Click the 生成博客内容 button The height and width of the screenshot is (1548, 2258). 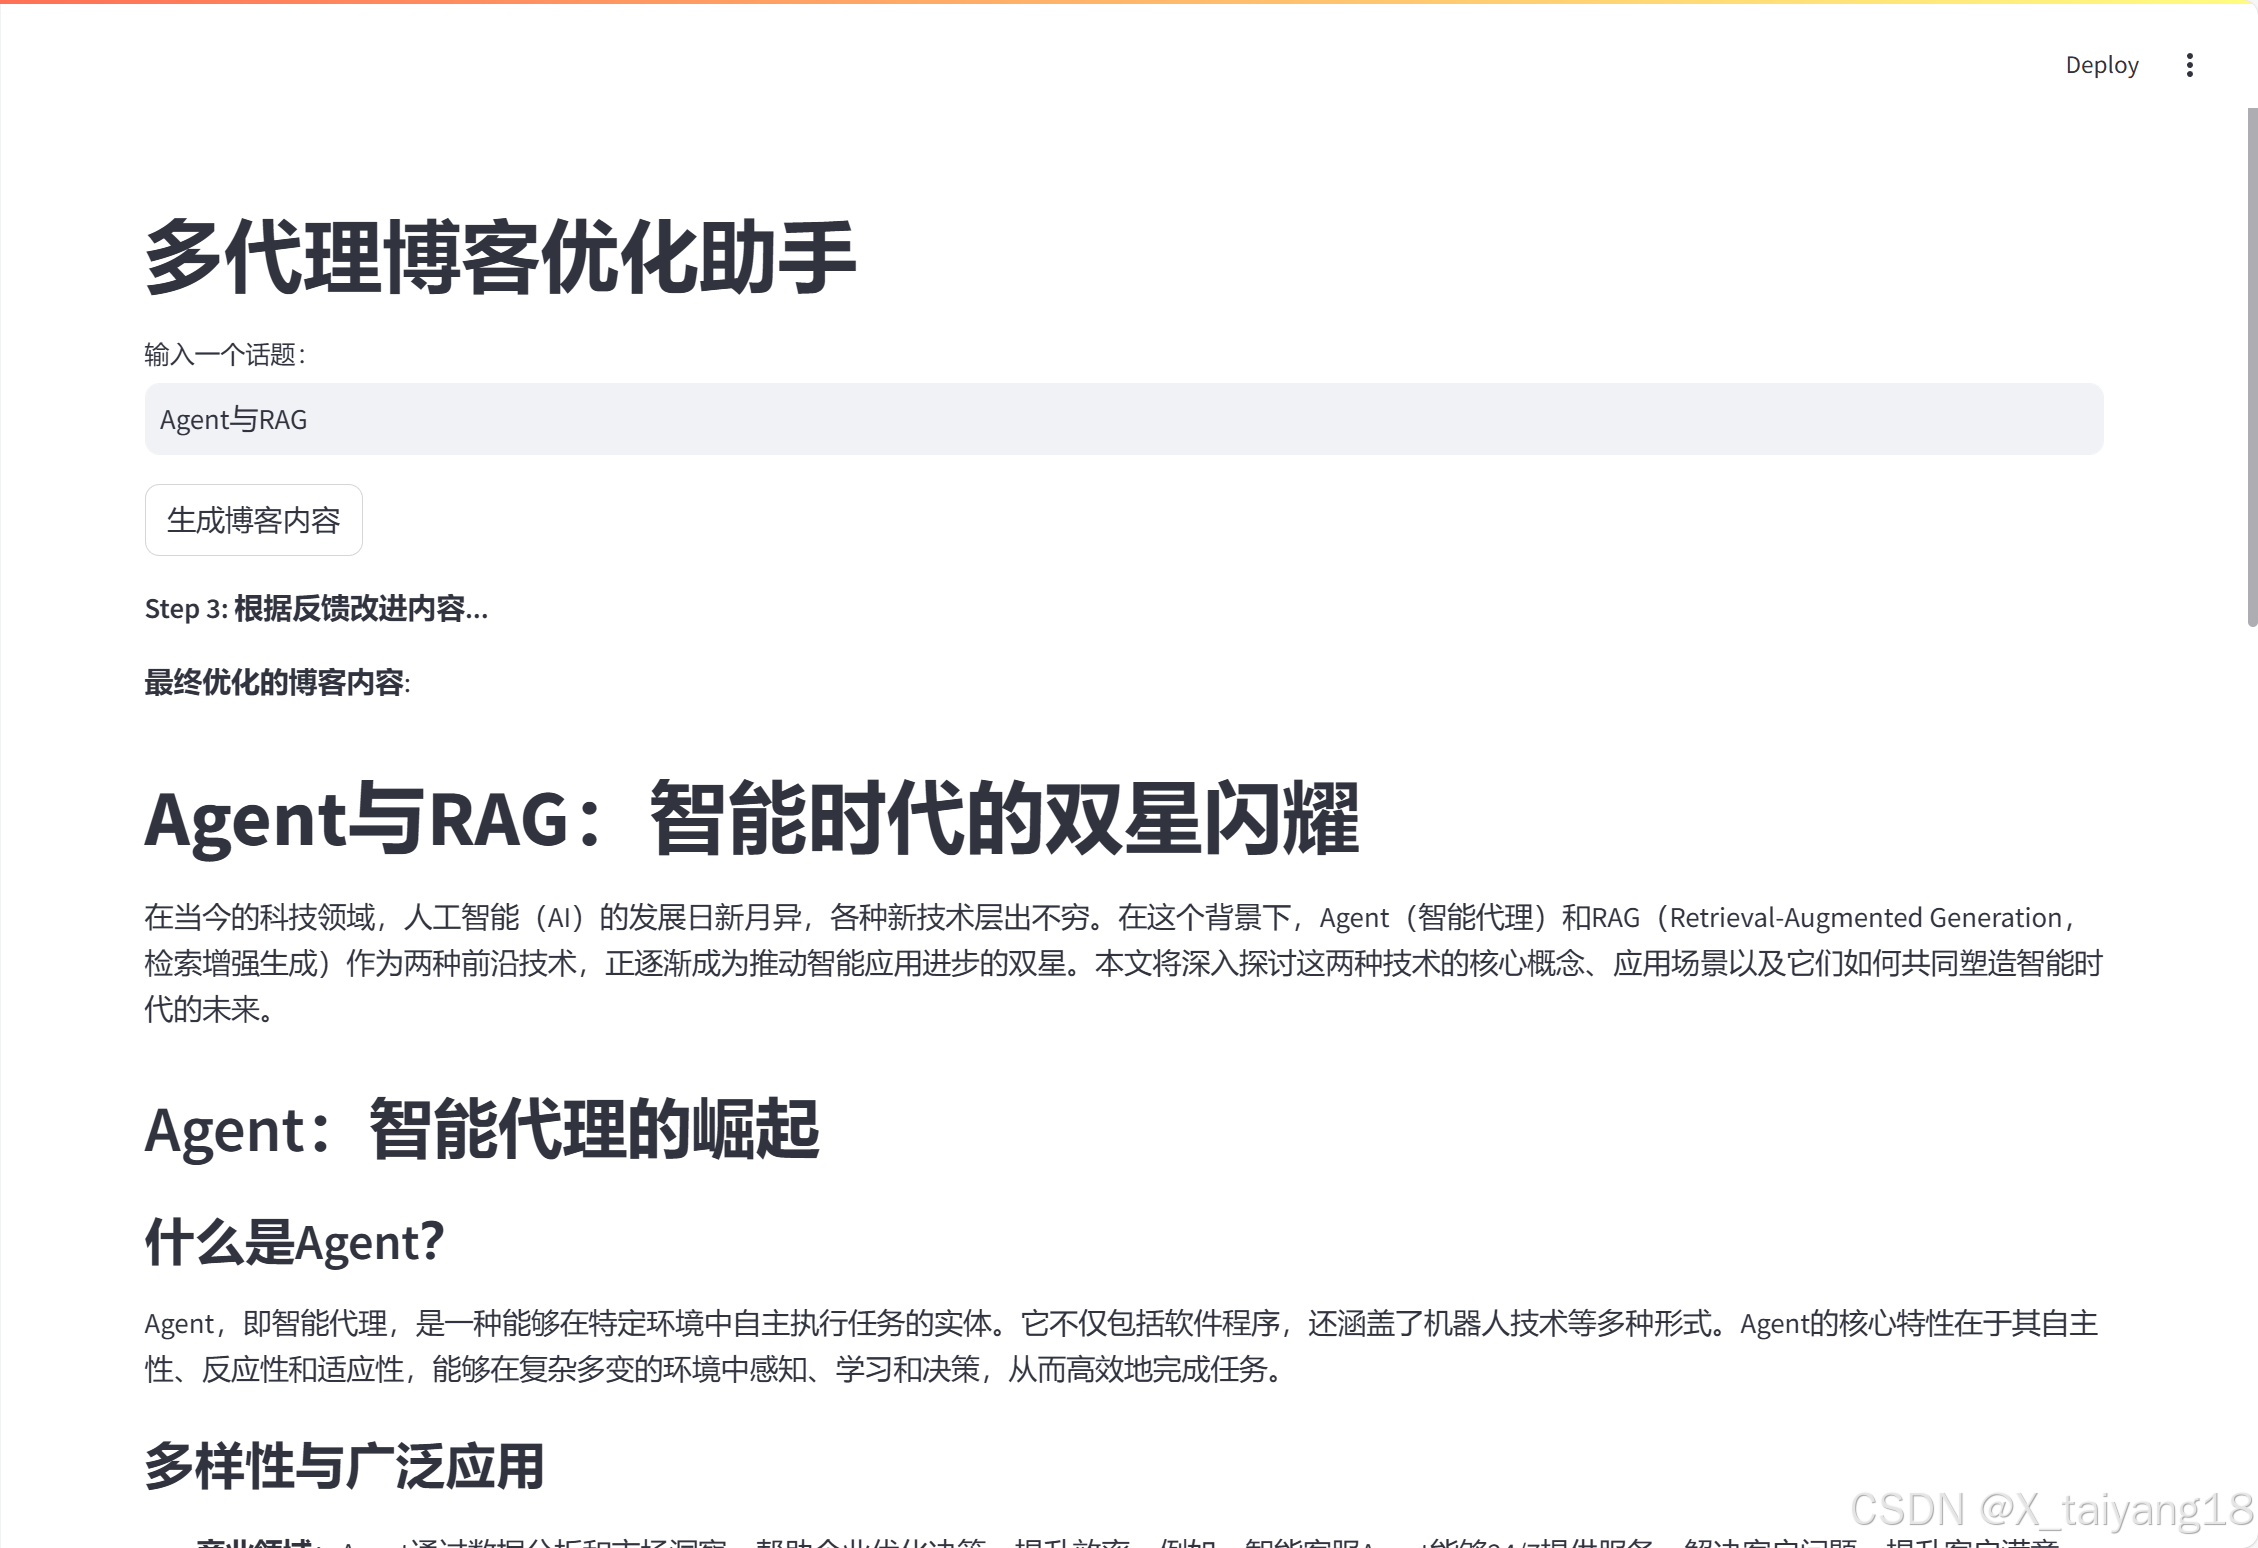[x=253, y=520]
